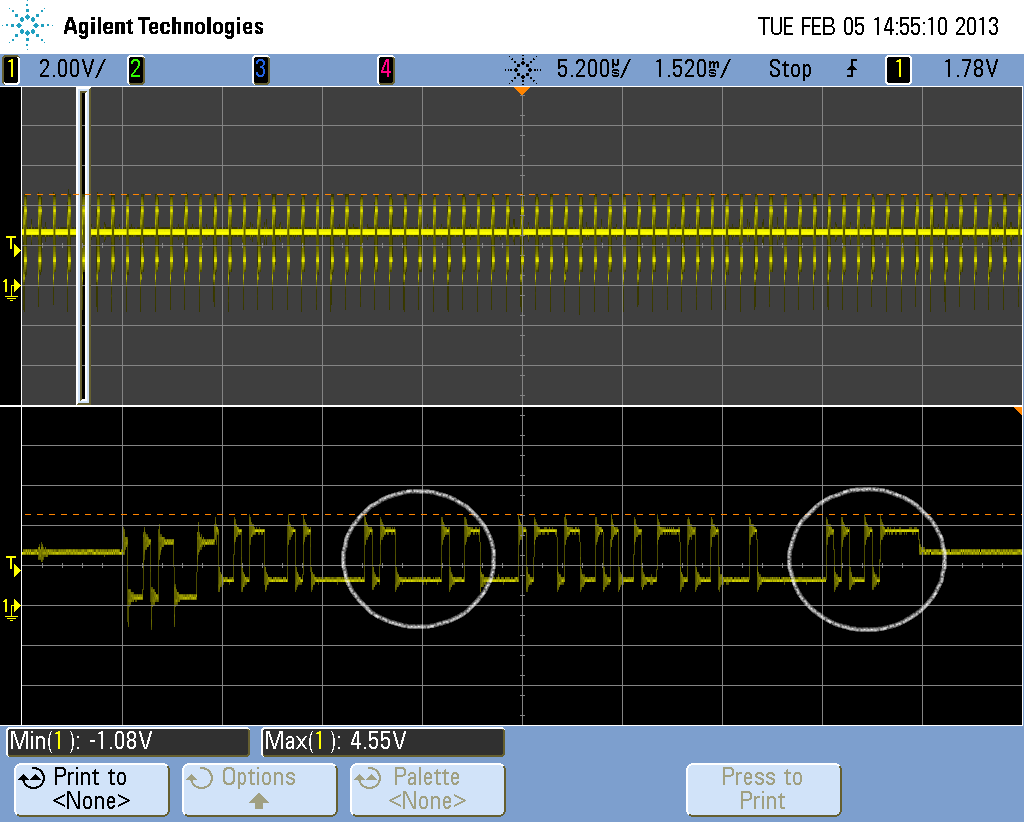Viewport: 1024px width, 822px height.
Task: Click lower window trigger level T marker
Action: 13,565
